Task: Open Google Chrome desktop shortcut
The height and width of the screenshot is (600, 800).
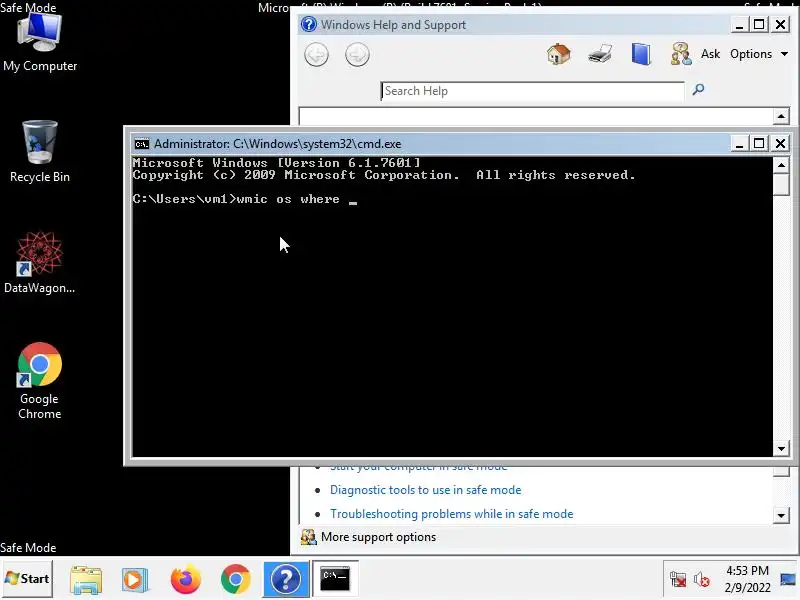Action: 39,381
